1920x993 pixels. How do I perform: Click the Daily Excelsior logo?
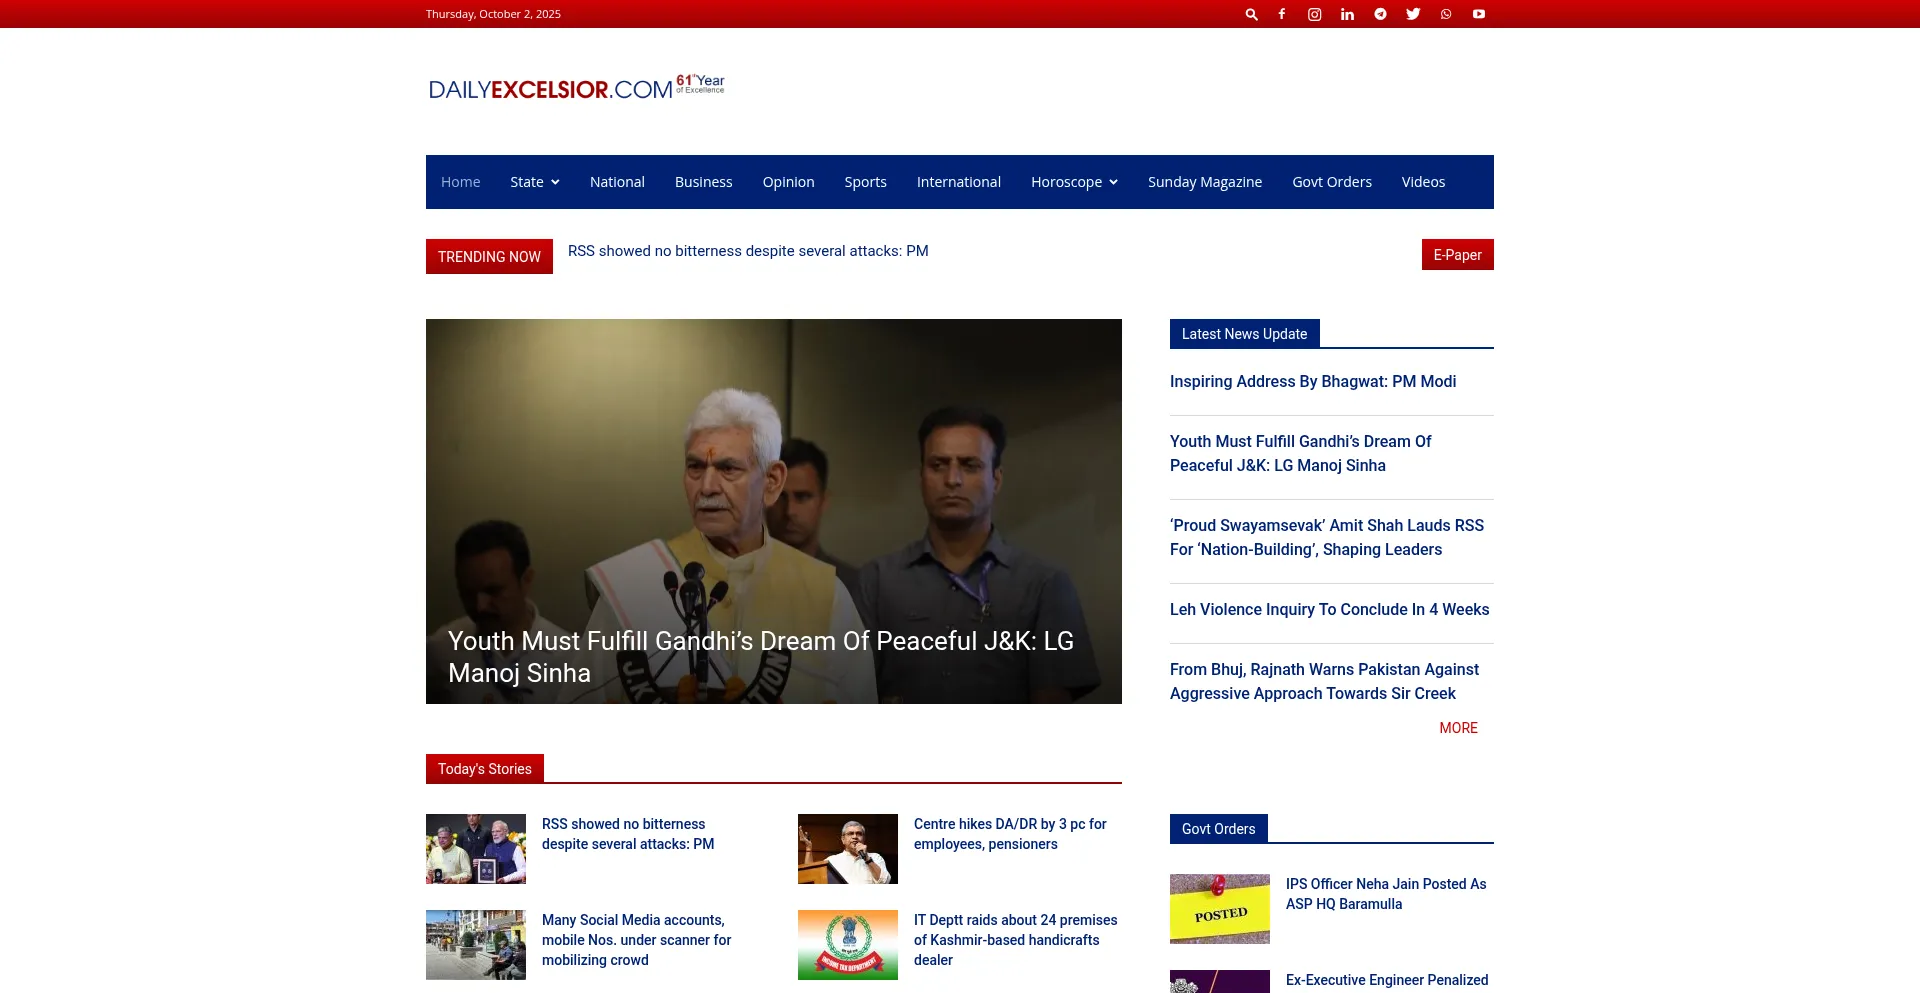[576, 88]
